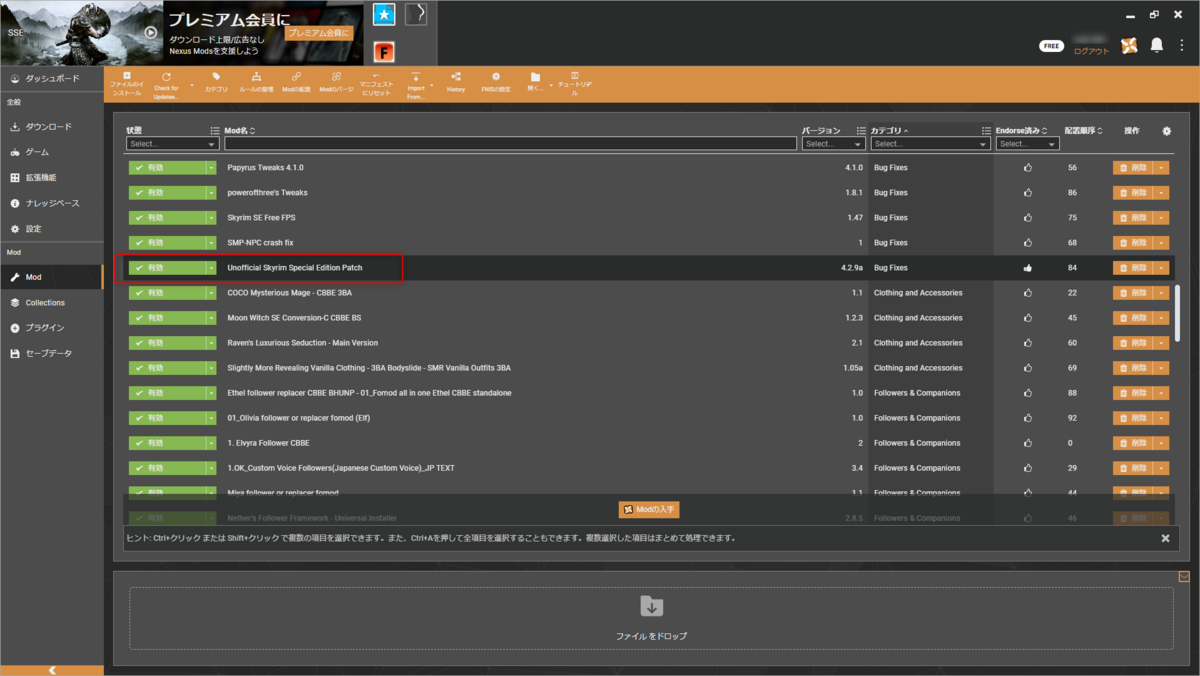Screen dimensions: 1200x676
Task: Click the Import From icon
Action: point(416,76)
